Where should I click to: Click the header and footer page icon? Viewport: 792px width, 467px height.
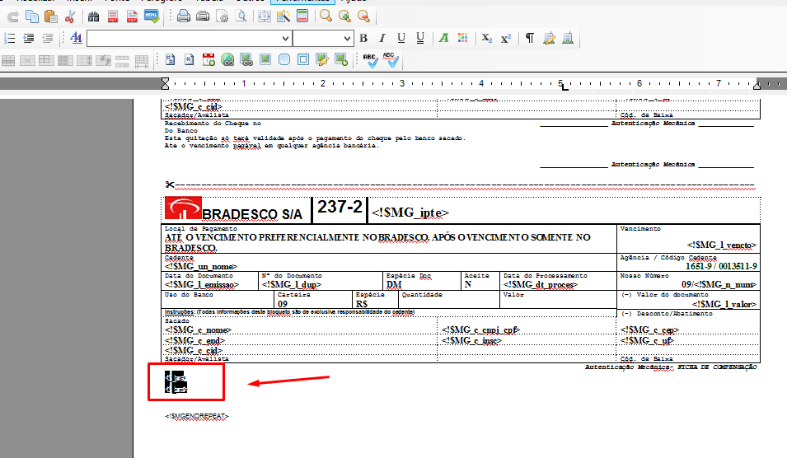point(303,17)
